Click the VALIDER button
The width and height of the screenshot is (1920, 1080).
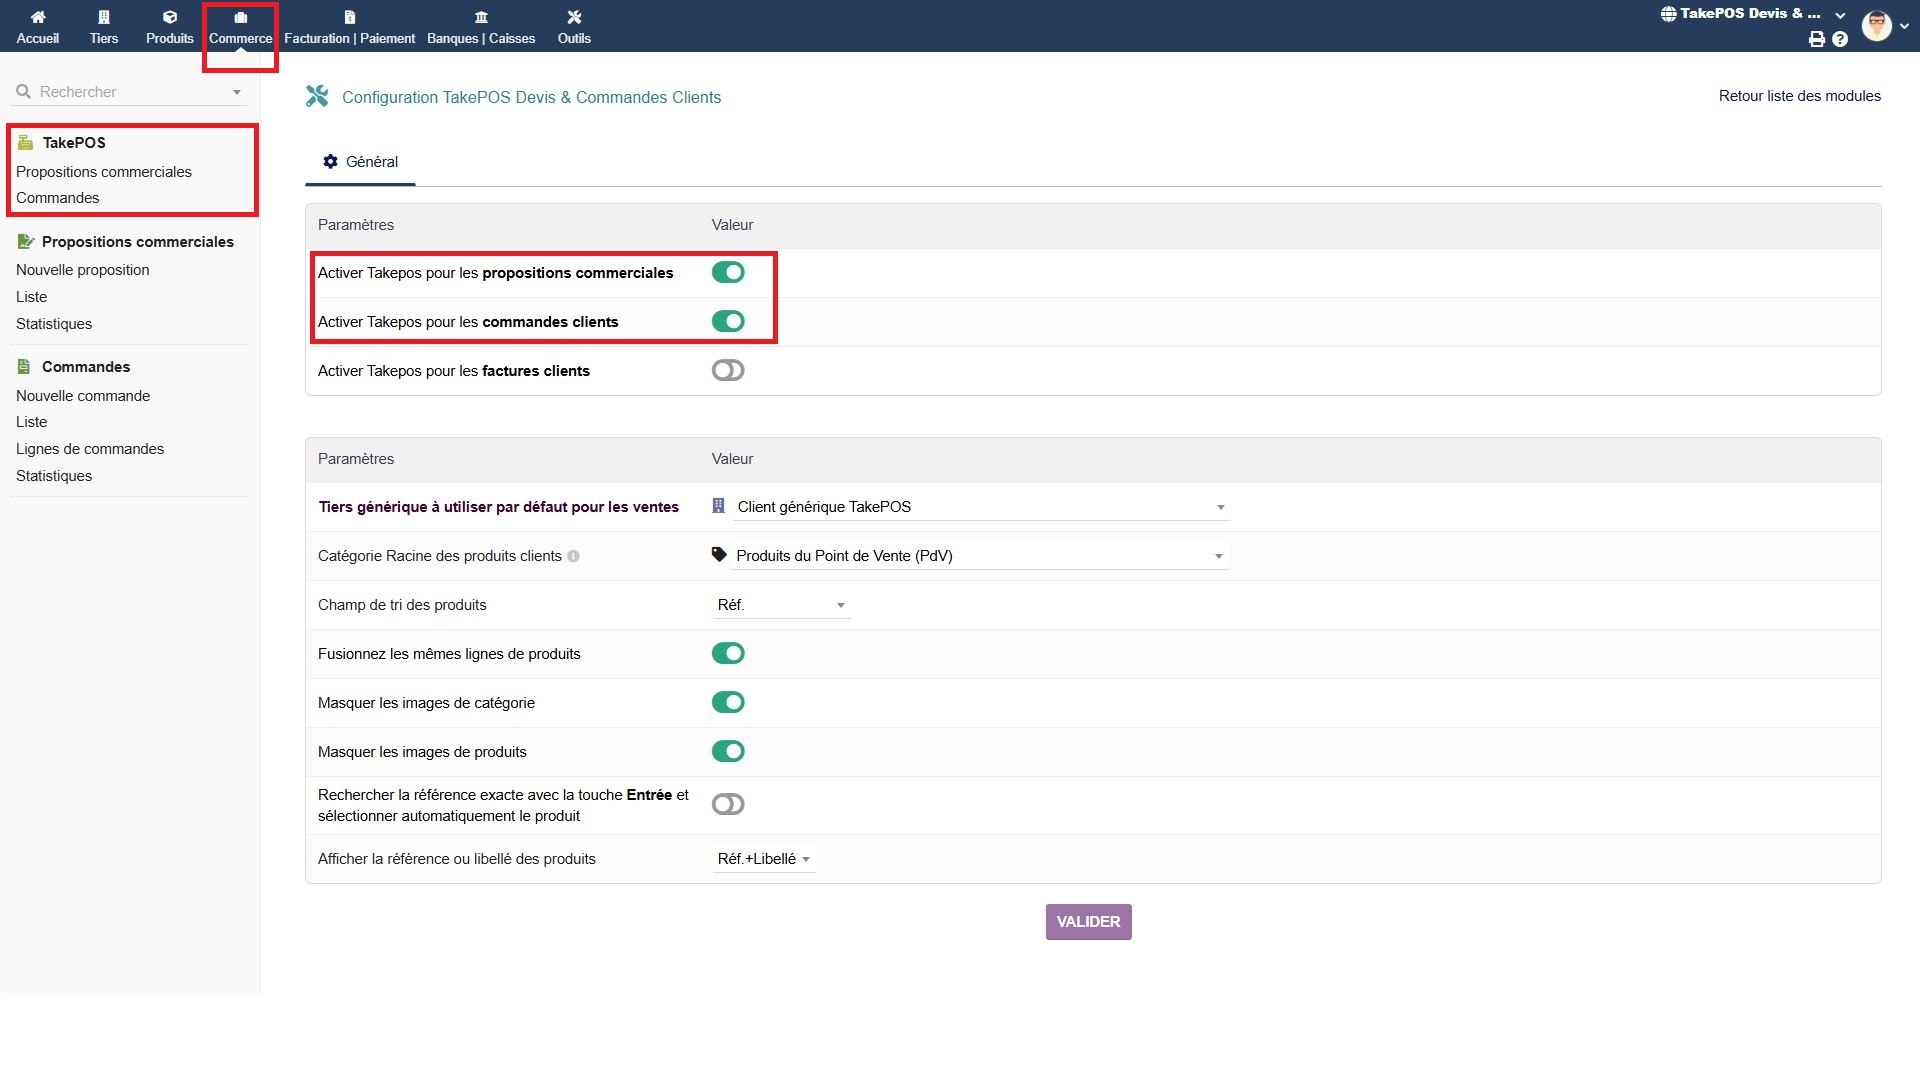[x=1088, y=922]
